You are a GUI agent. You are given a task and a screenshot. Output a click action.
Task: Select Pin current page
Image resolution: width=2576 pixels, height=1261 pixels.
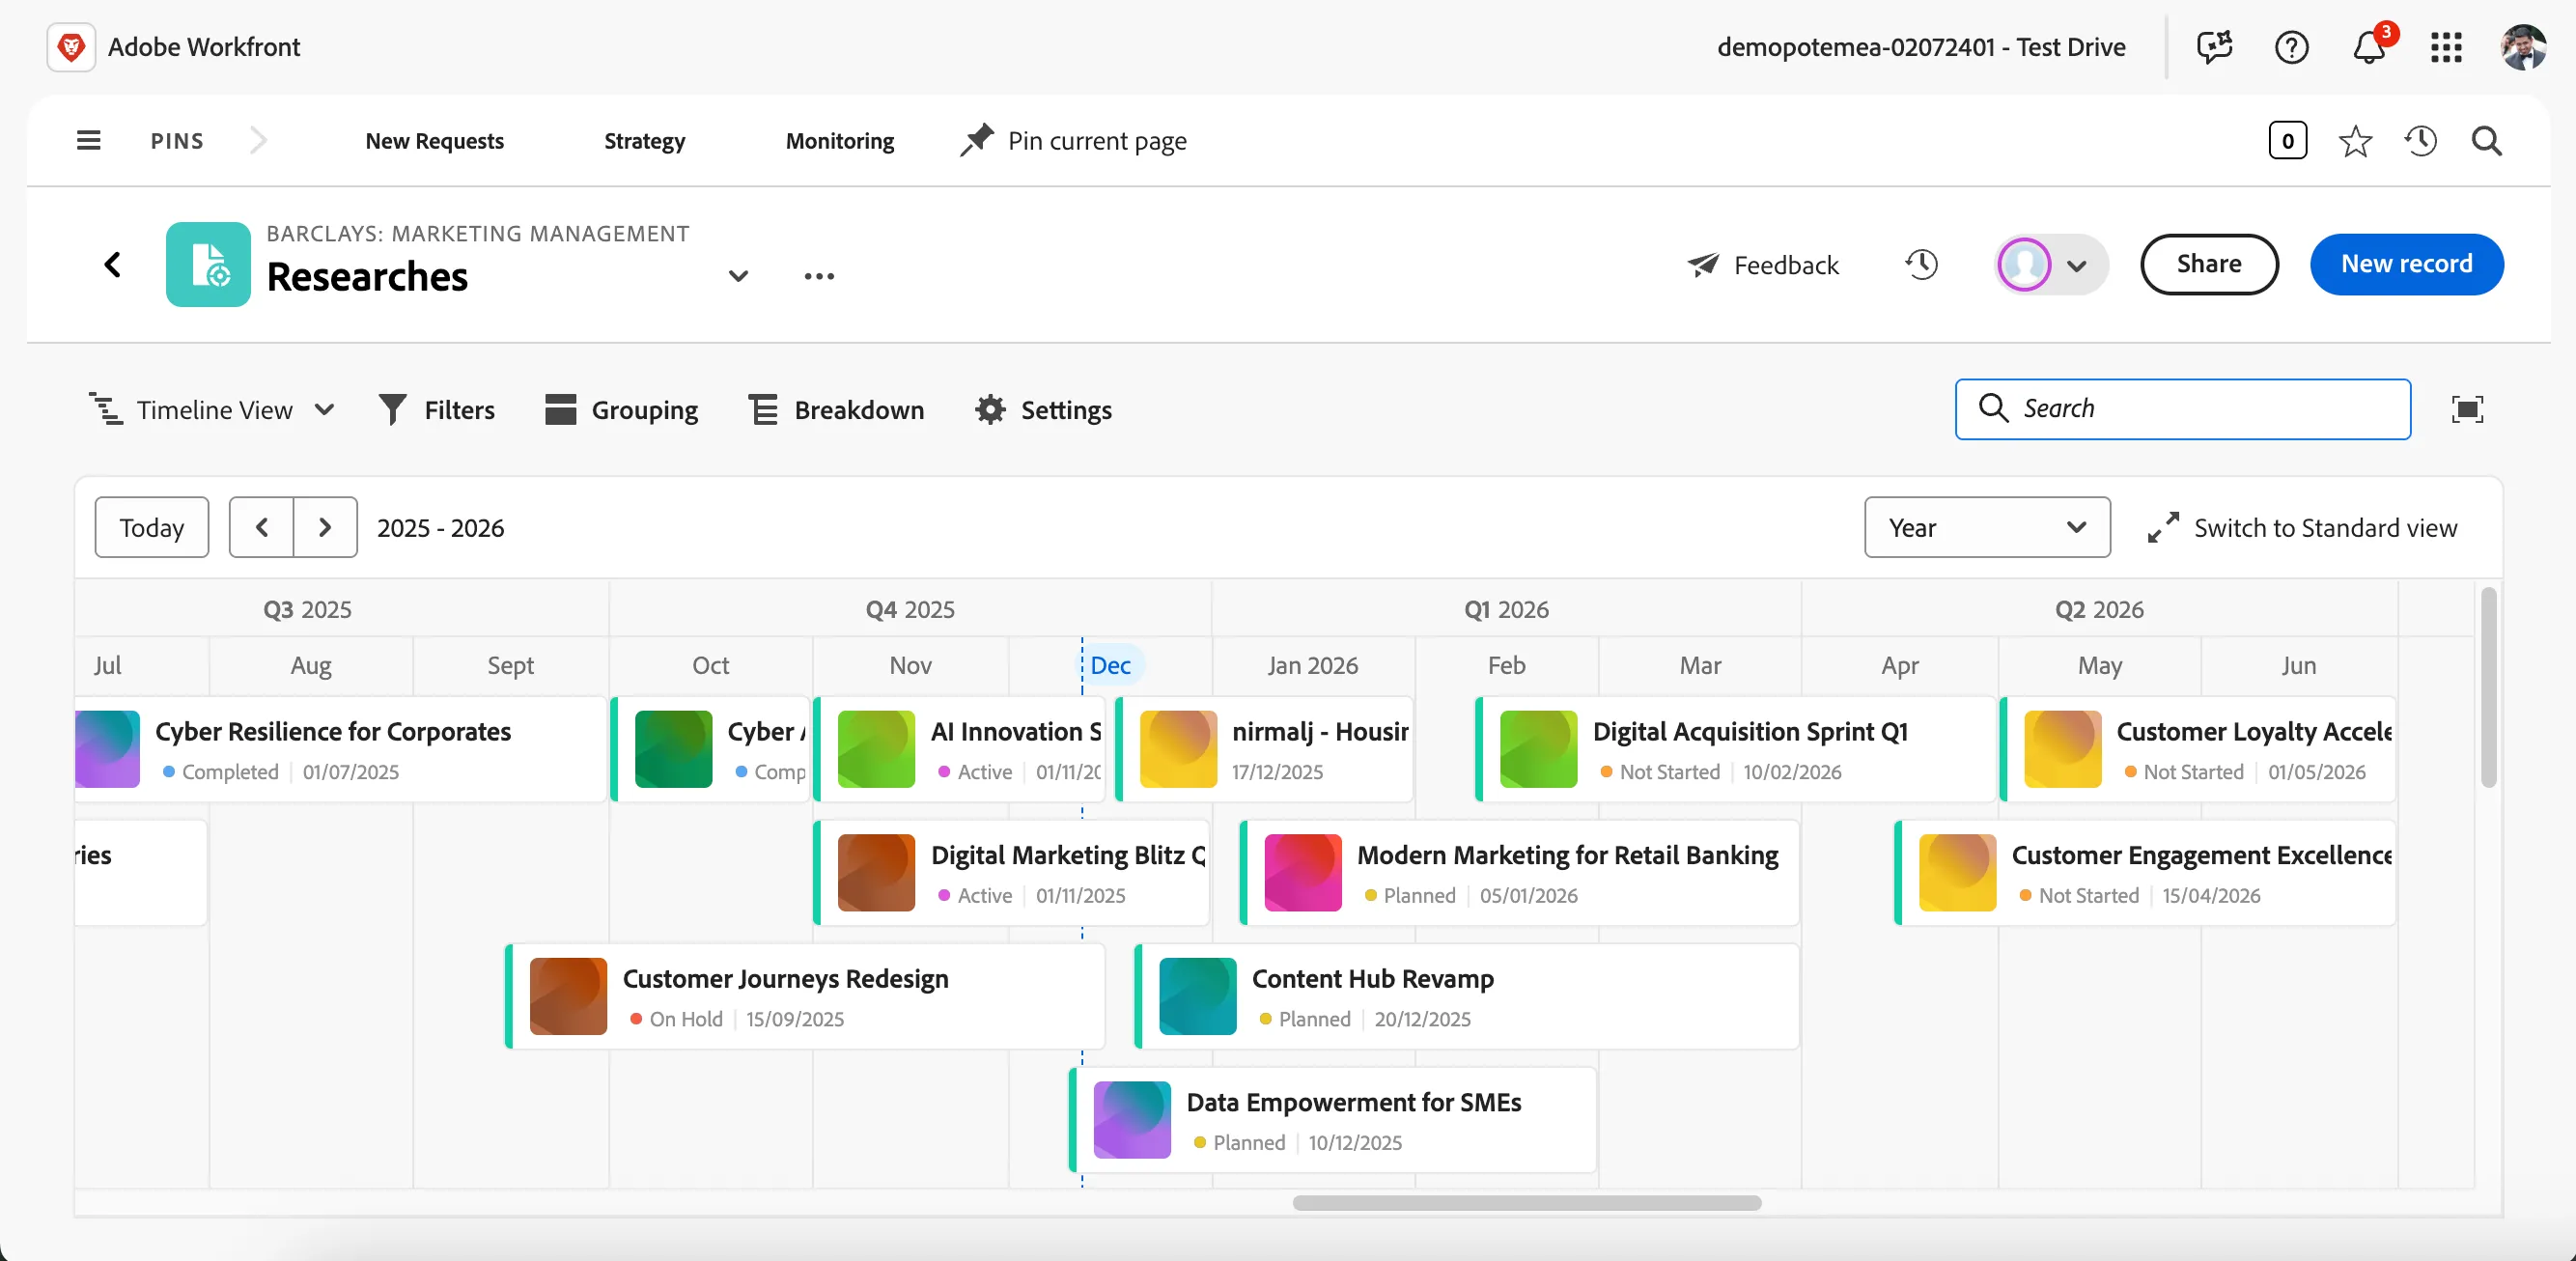1074,141
